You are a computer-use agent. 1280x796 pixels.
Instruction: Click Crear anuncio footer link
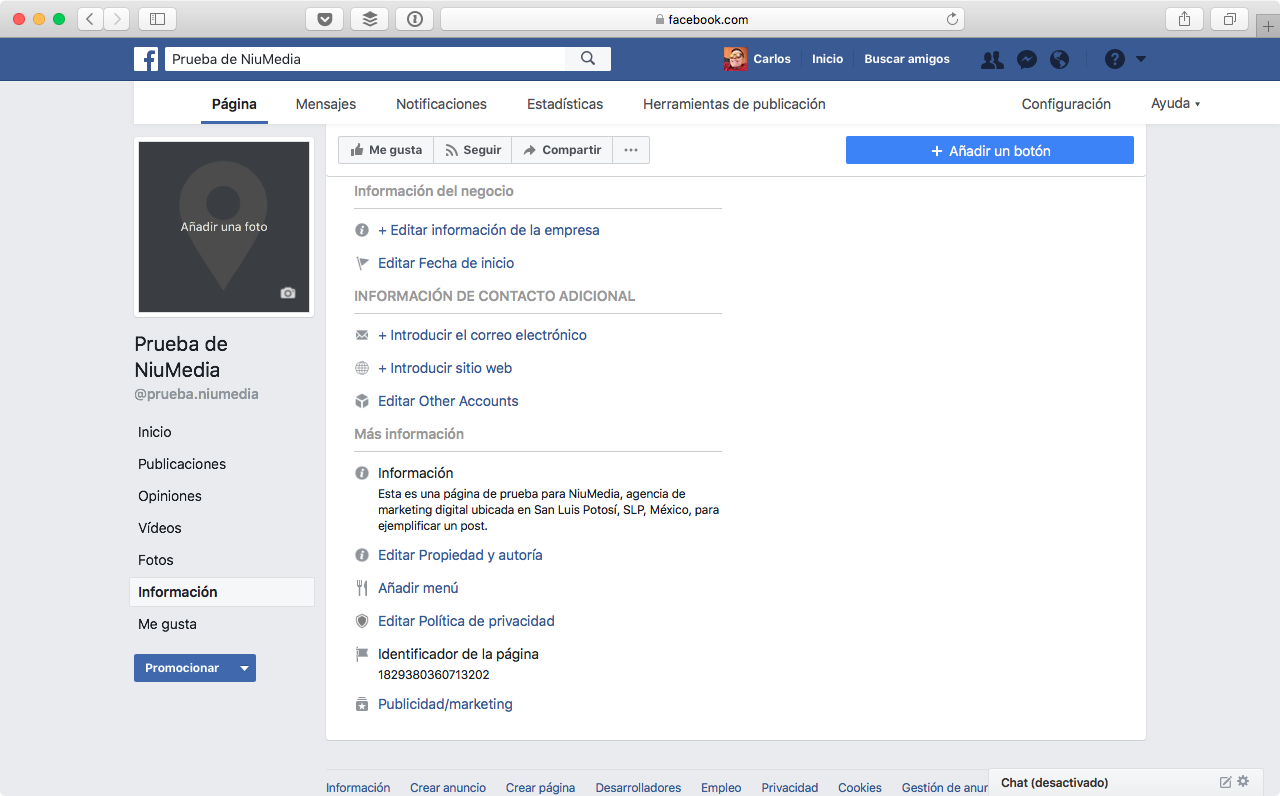click(448, 788)
